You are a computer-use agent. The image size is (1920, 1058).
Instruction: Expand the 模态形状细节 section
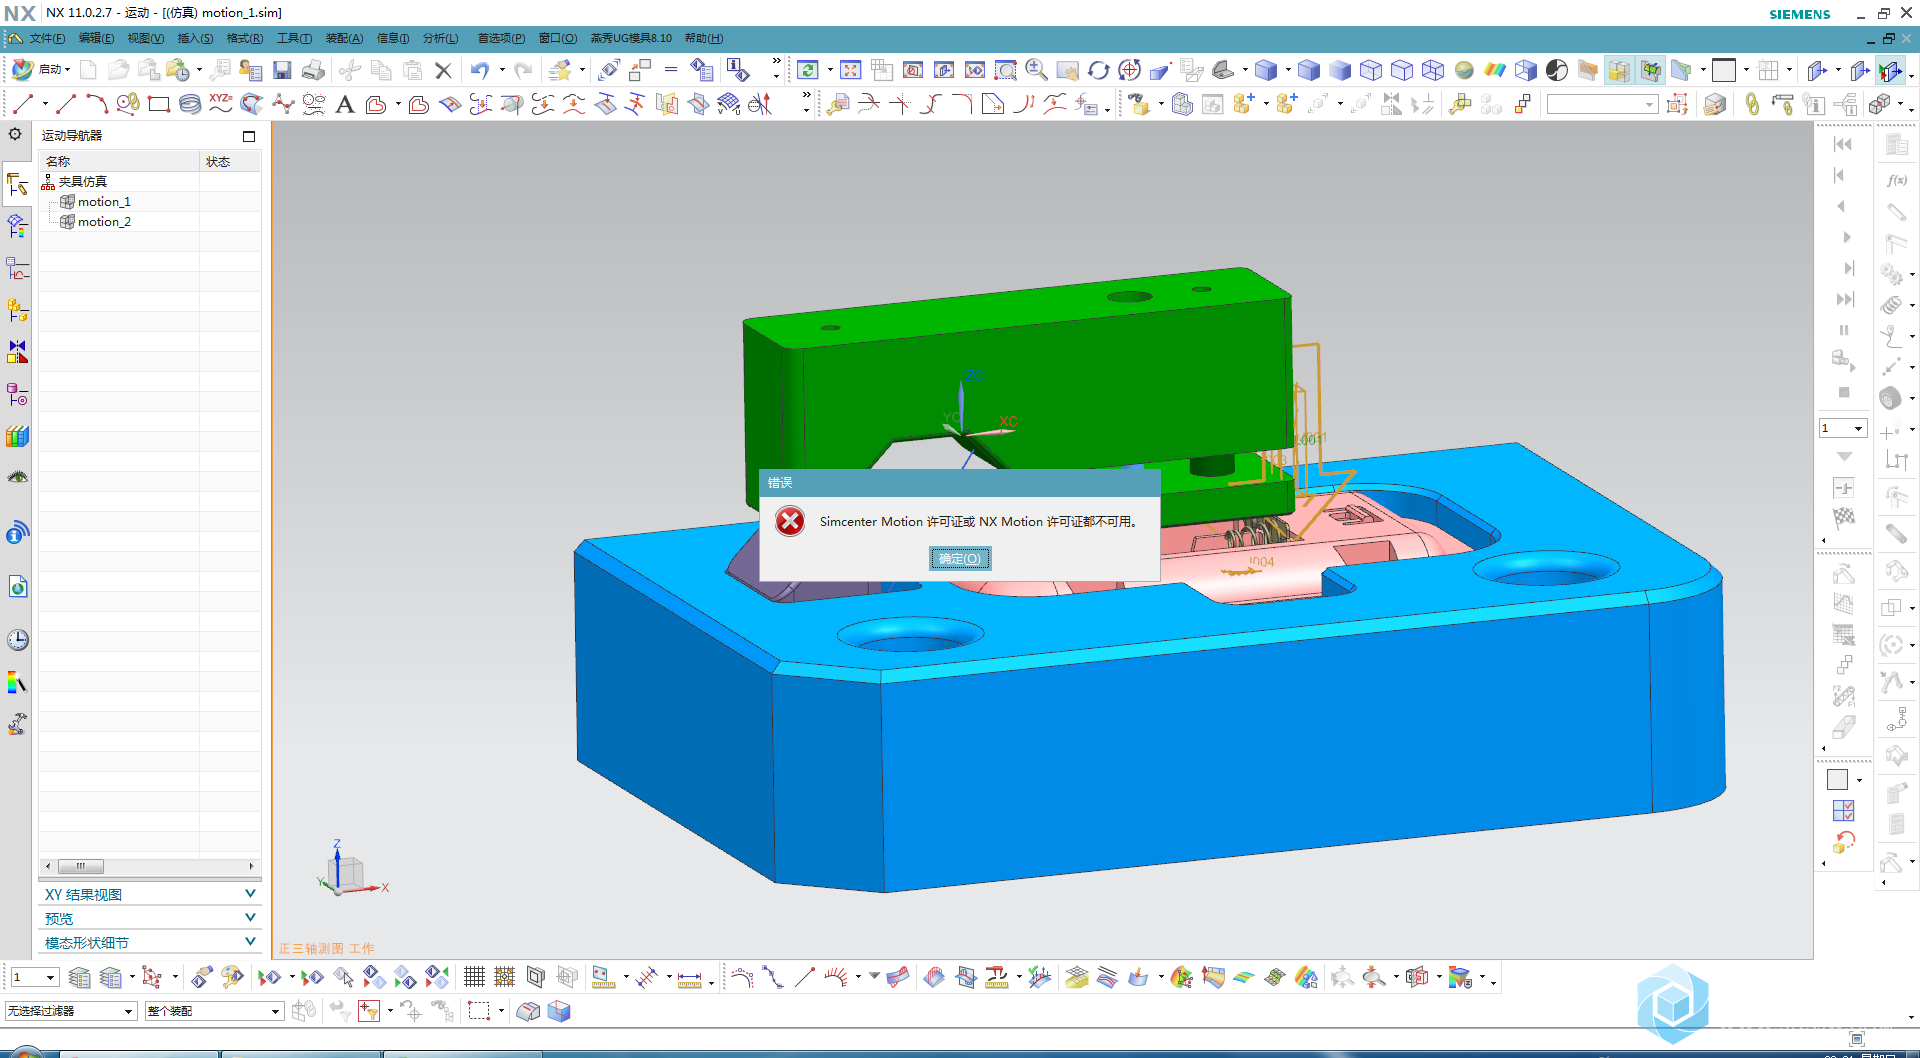tap(150, 942)
